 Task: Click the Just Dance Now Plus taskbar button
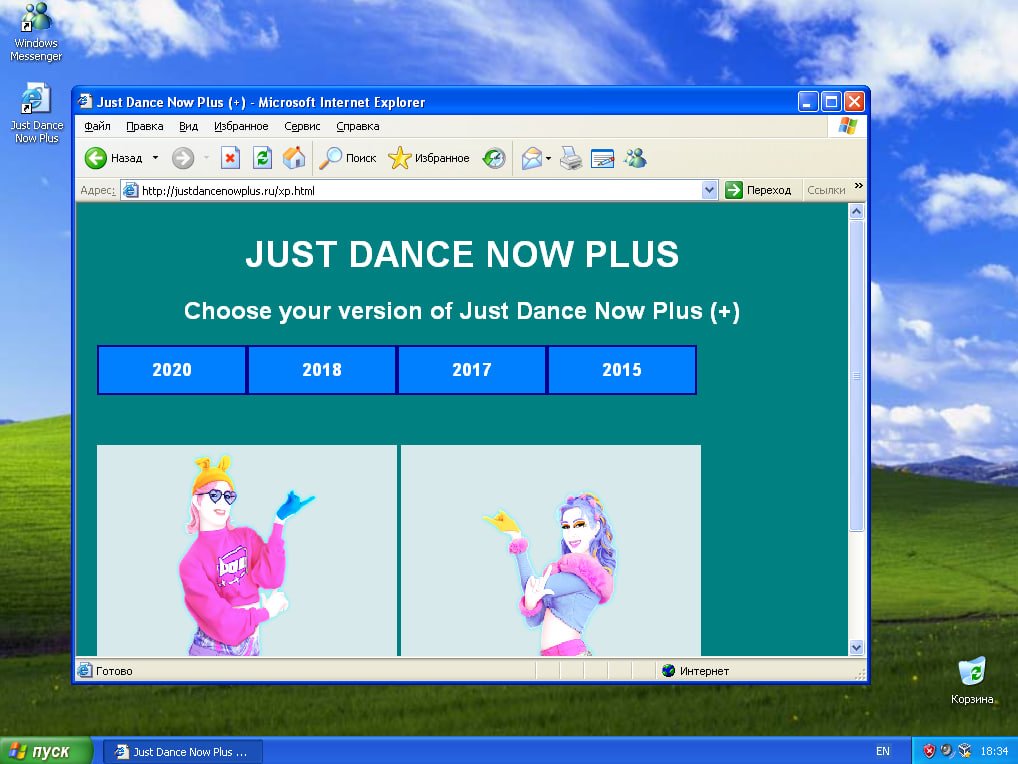(182, 752)
